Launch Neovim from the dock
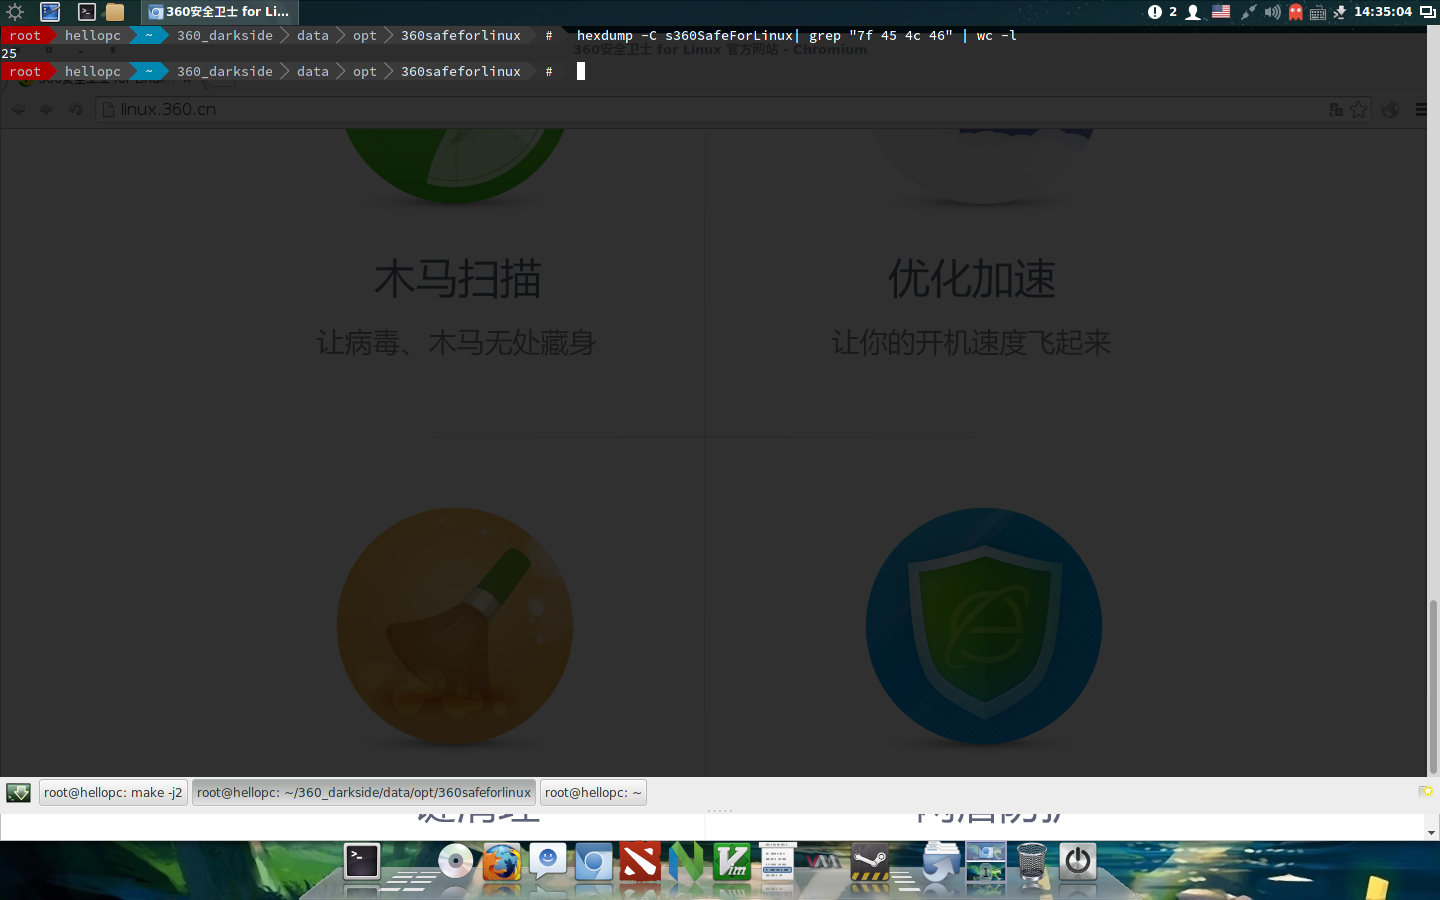Viewport: 1440px width, 900px height. click(x=686, y=861)
